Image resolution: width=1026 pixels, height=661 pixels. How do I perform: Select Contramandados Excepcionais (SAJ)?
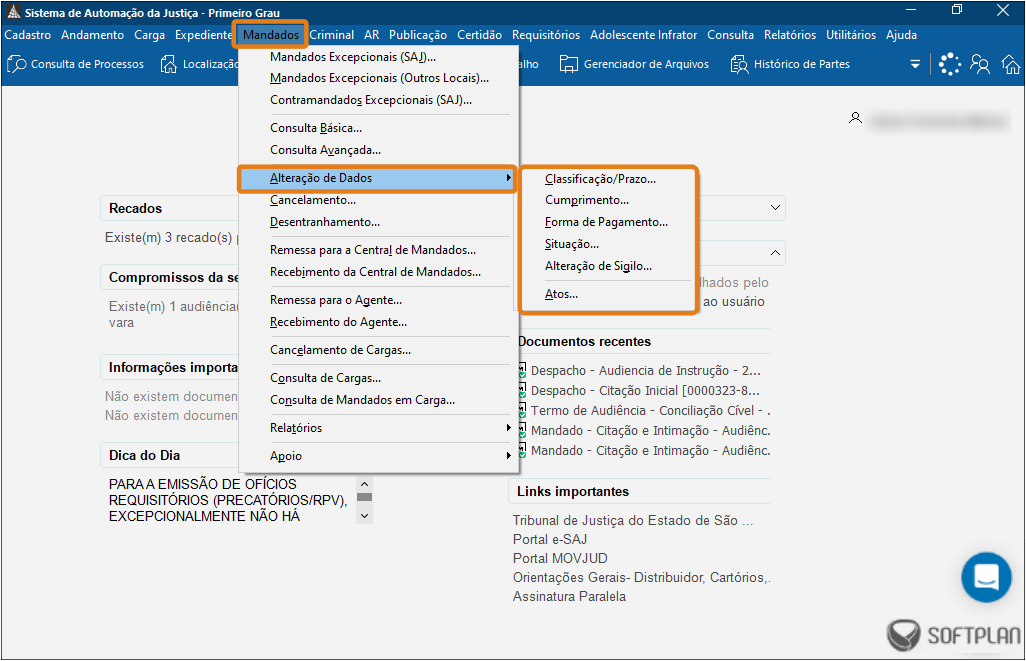click(378, 100)
